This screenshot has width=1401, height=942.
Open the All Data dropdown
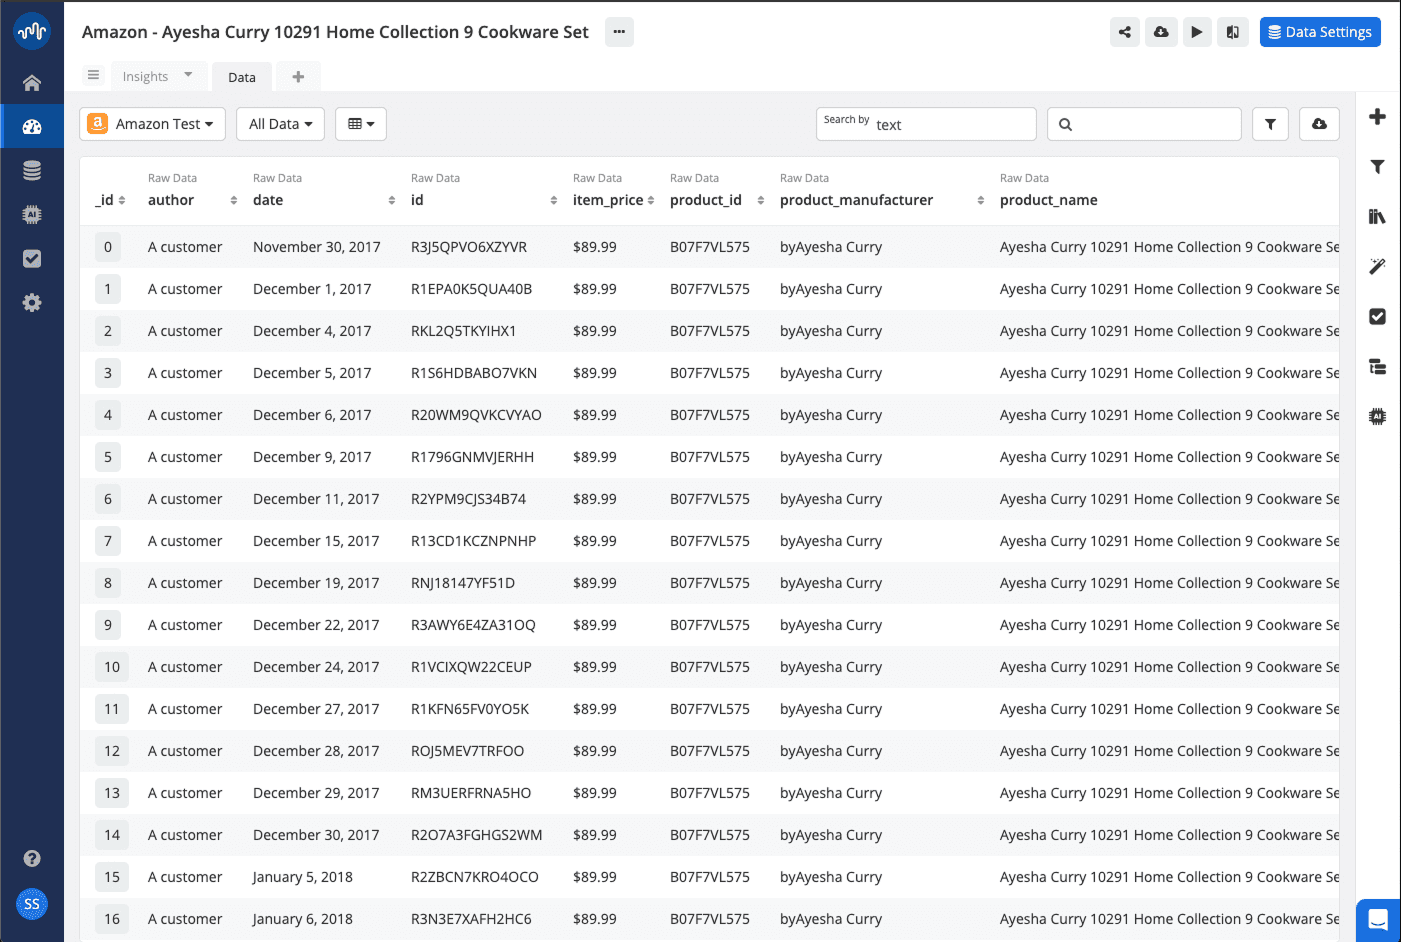(281, 124)
